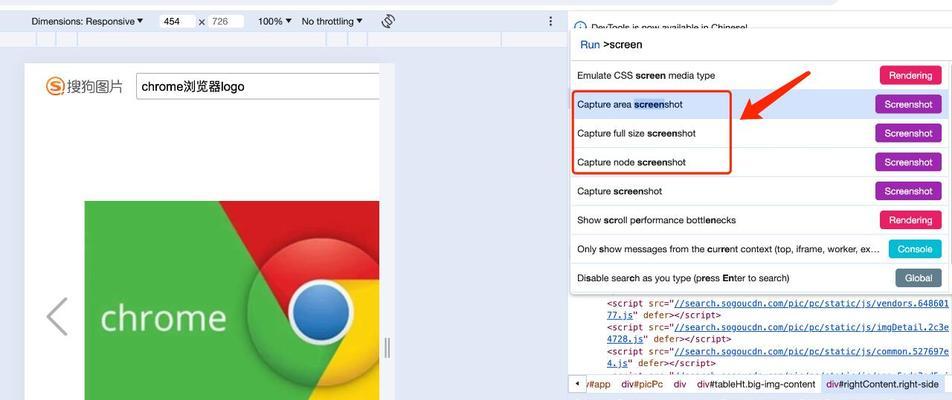Go to previous image with left chevron
This screenshot has width=952, height=400.
point(57,316)
